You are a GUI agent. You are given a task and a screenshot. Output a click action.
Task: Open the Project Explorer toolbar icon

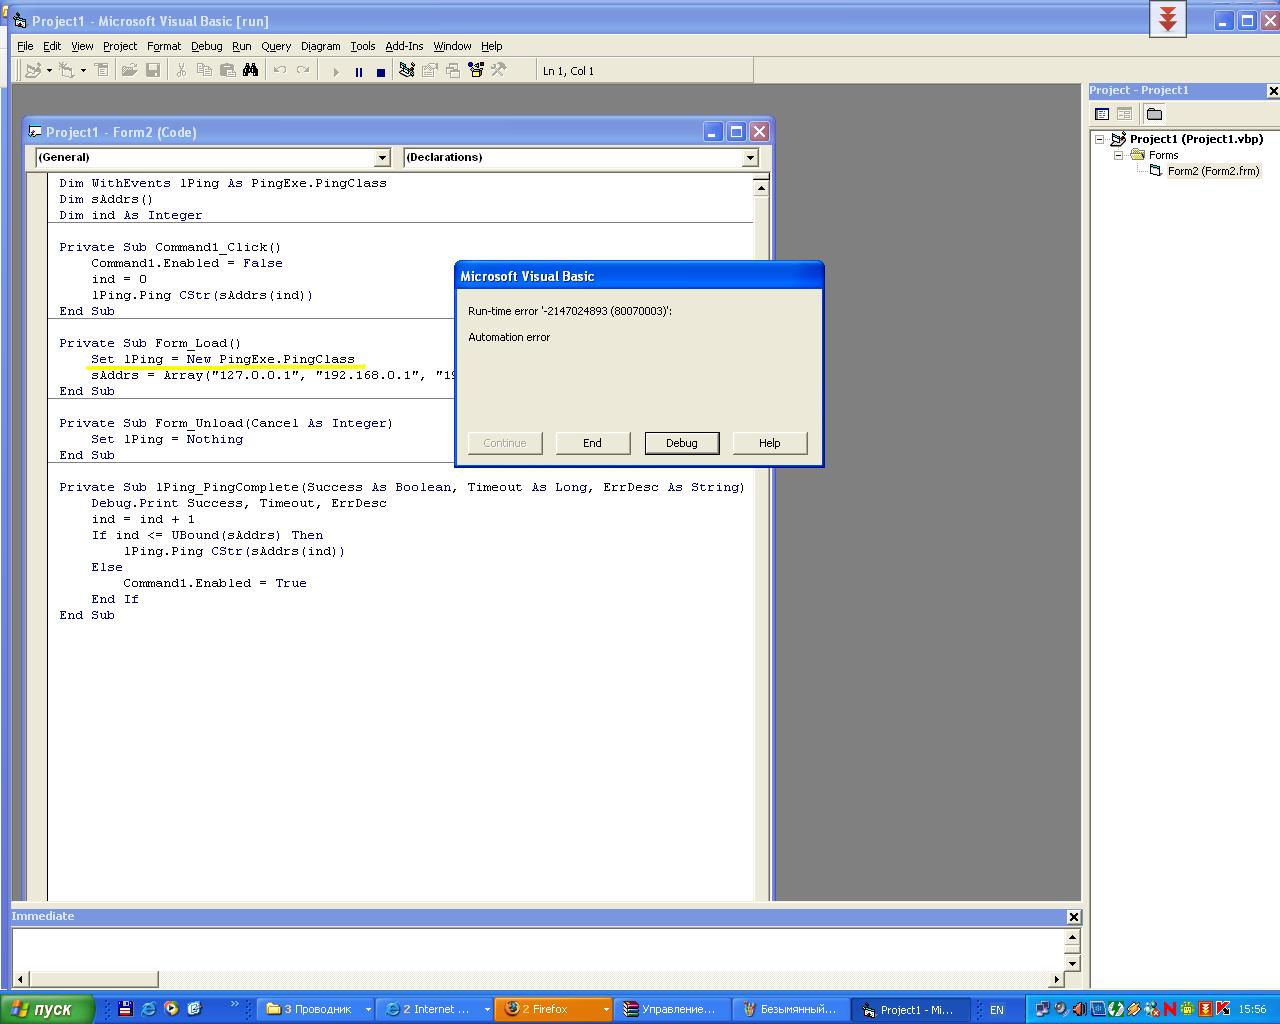click(x=407, y=70)
